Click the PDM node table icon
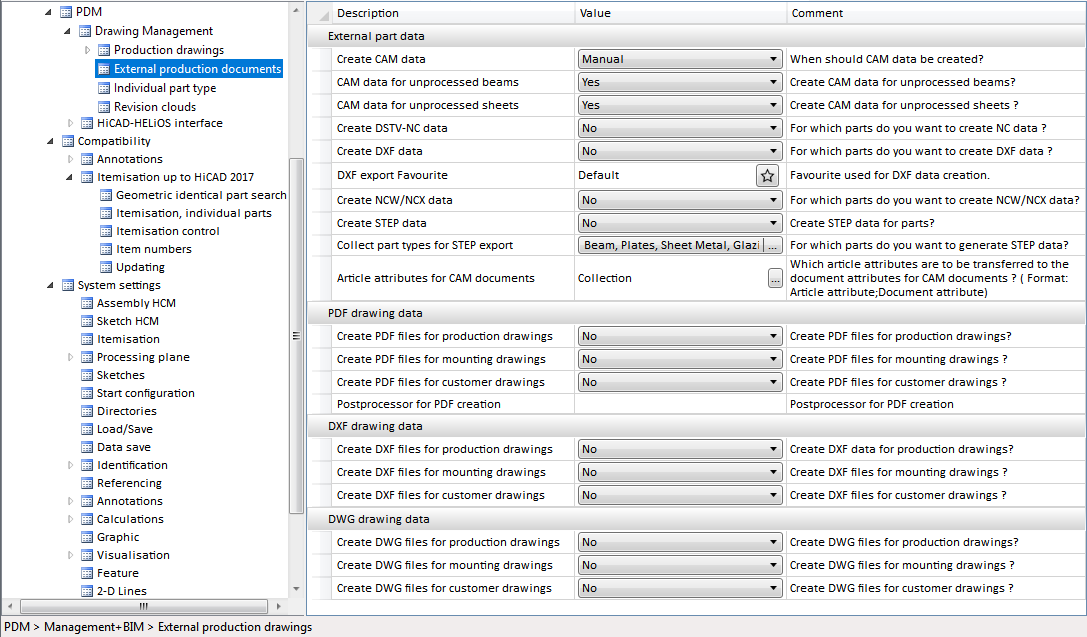 coord(67,12)
